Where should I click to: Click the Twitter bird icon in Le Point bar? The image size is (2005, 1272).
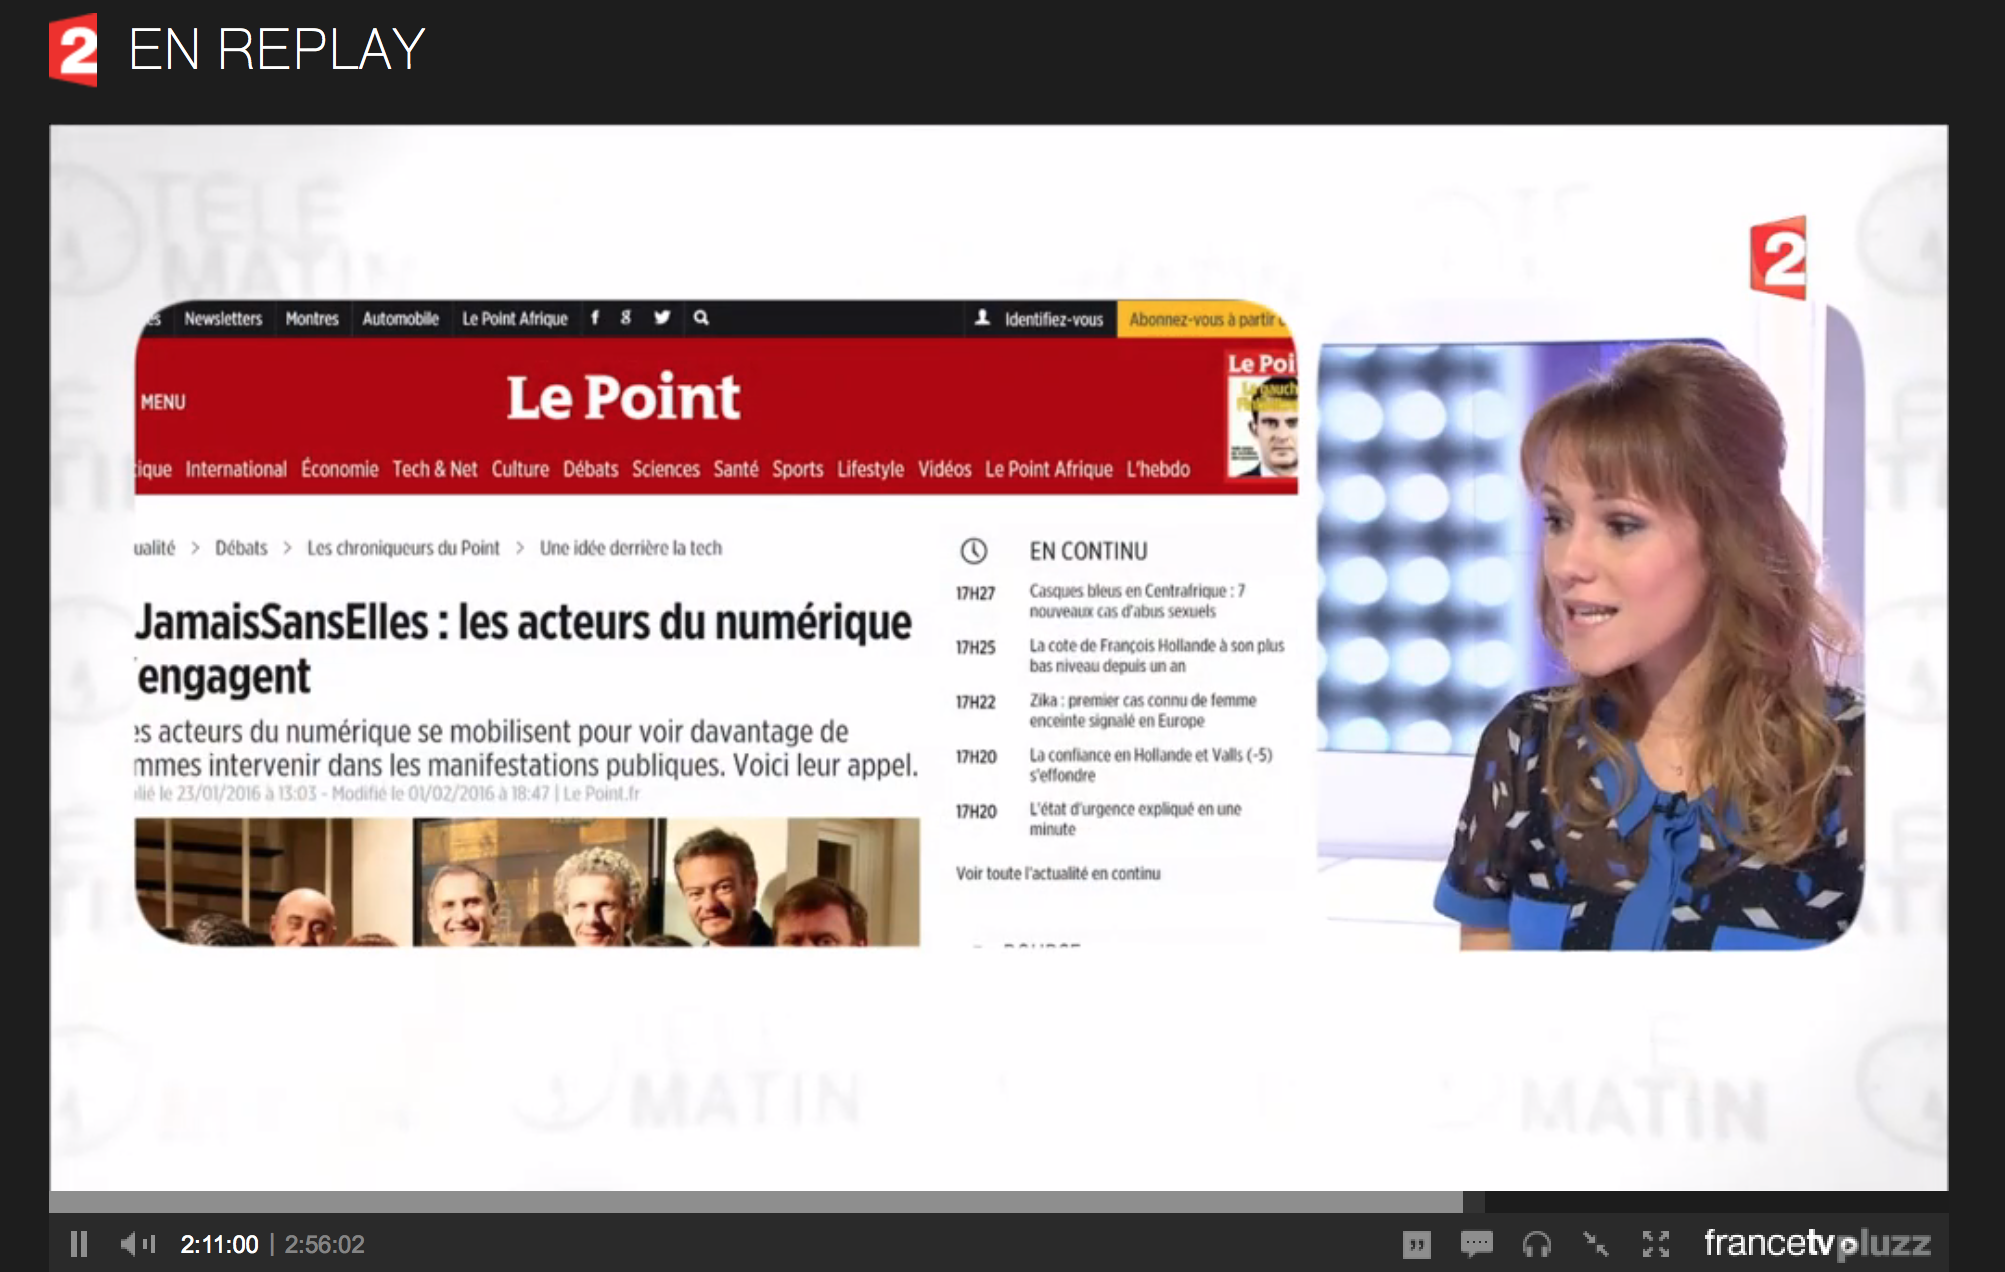(x=662, y=317)
